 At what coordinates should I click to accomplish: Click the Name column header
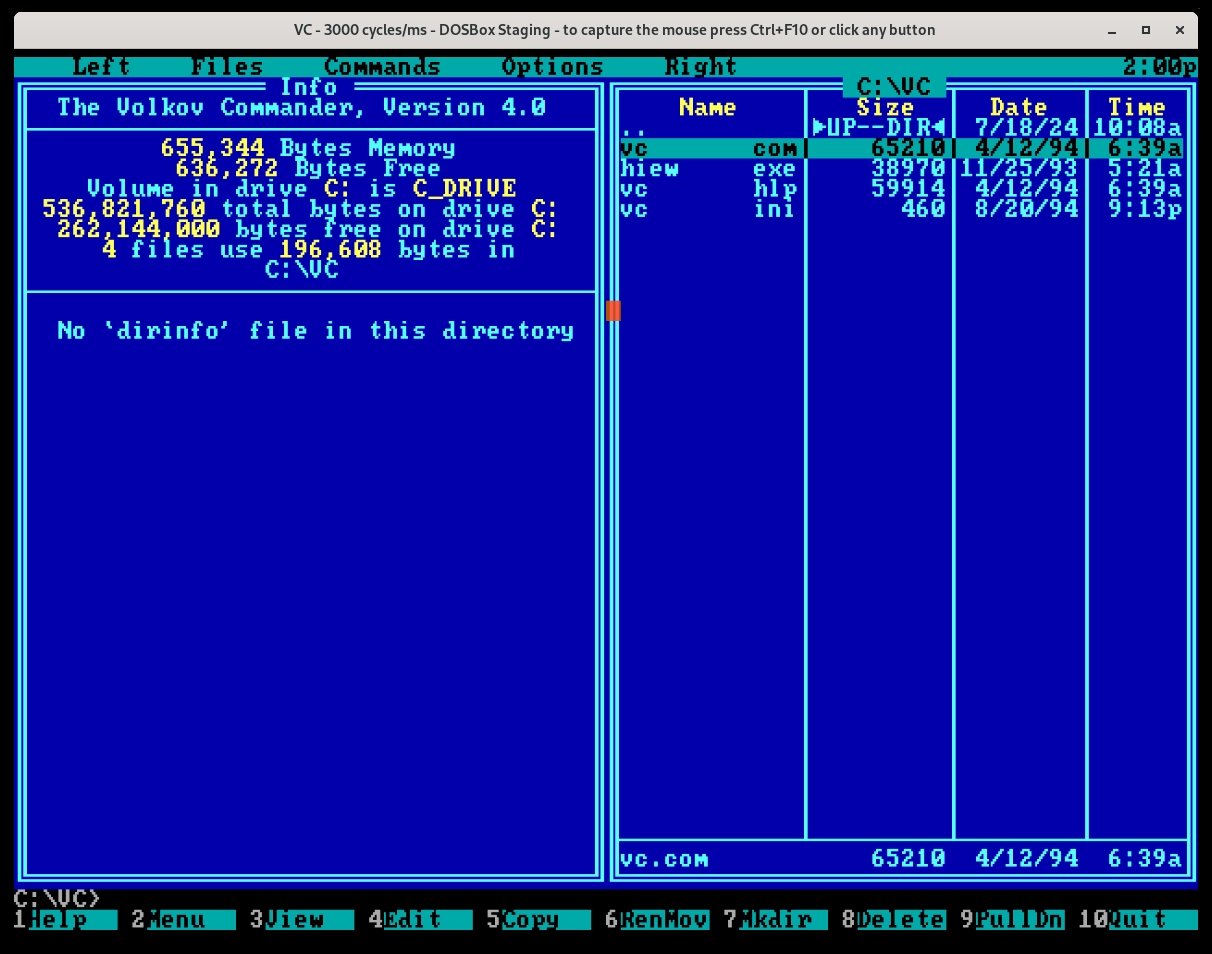coord(707,107)
